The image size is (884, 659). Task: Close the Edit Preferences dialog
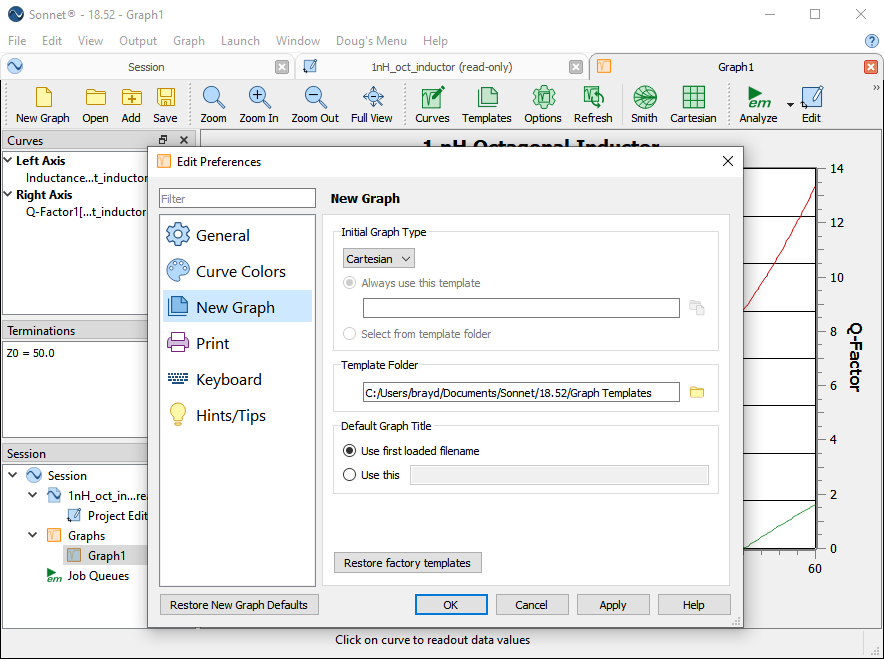click(x=728, y=161)
